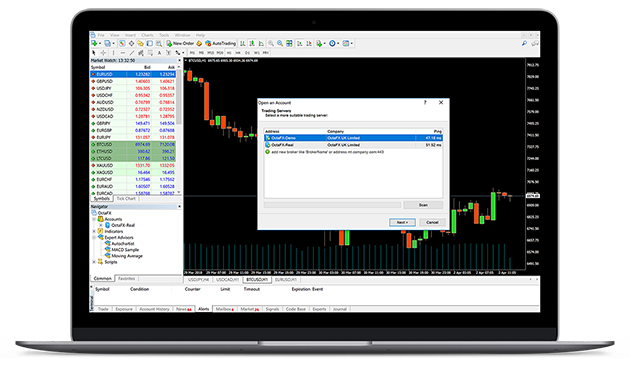Select the Vertical Line drawing tool
Viewport: 630px width, 379px height.
[113, 53]
